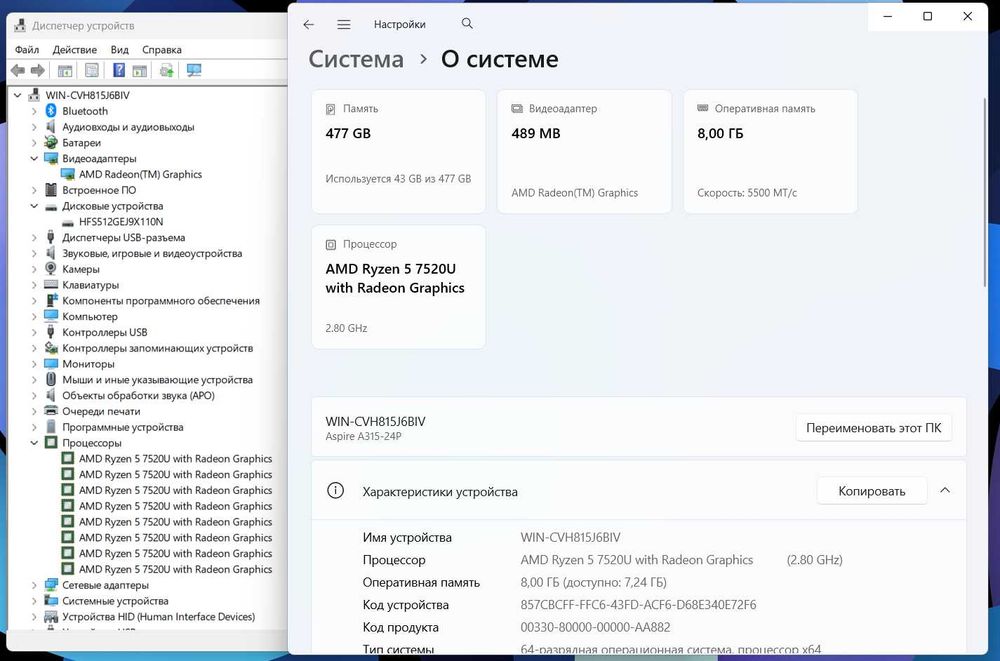The image size is (1000, 661).
Task: Select Объекты обработки звука (APO) item
Action: click(138, 395)
